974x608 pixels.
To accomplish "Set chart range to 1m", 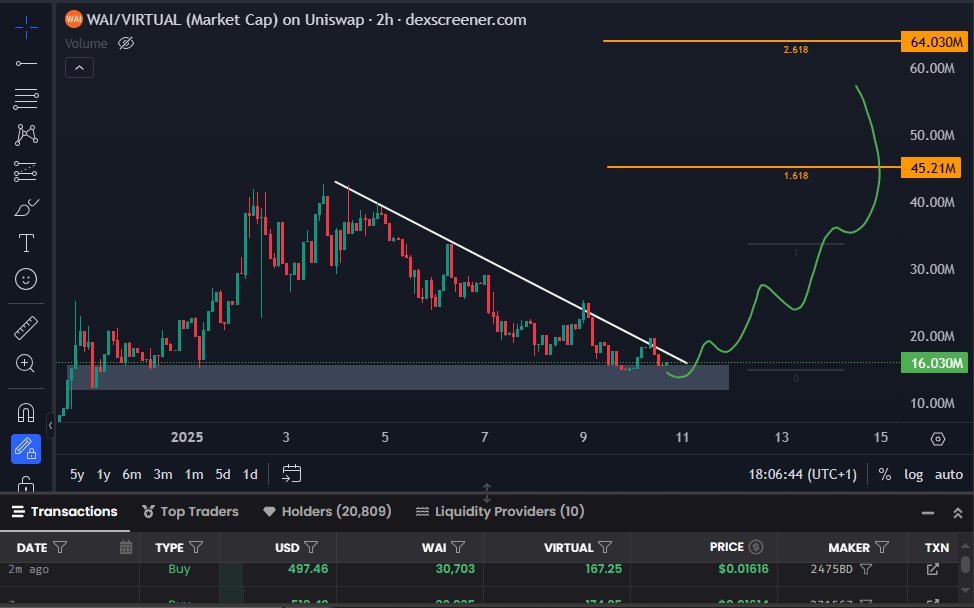I will coord(194,474).
